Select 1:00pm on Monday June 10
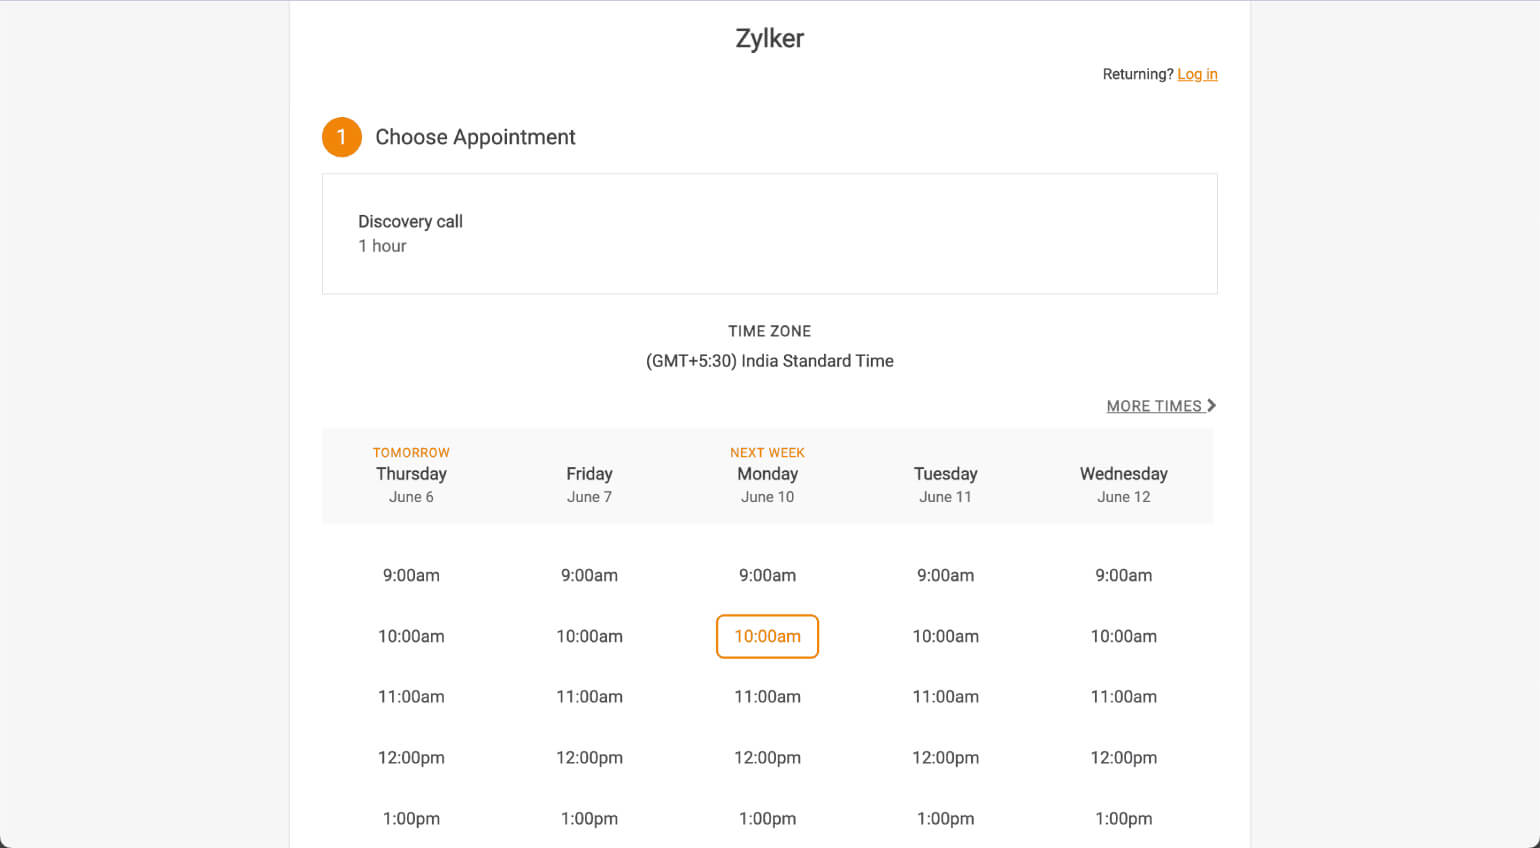This screenshot has height=848, width=1540. point(767,818)
